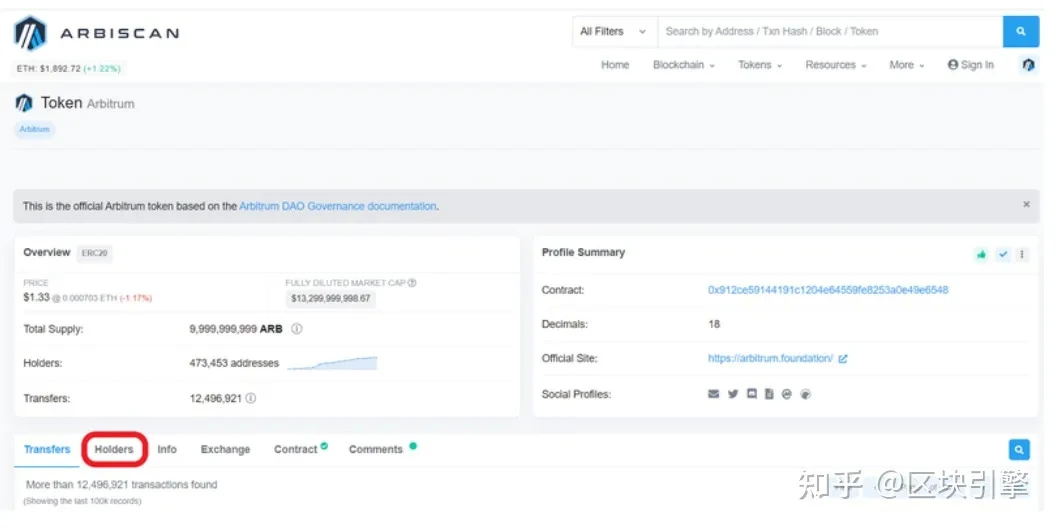Viewport: 1056px width, 528px height.
Task: Click 'More than 12,496,921 transactions found' text
Action: pos(121,484)
